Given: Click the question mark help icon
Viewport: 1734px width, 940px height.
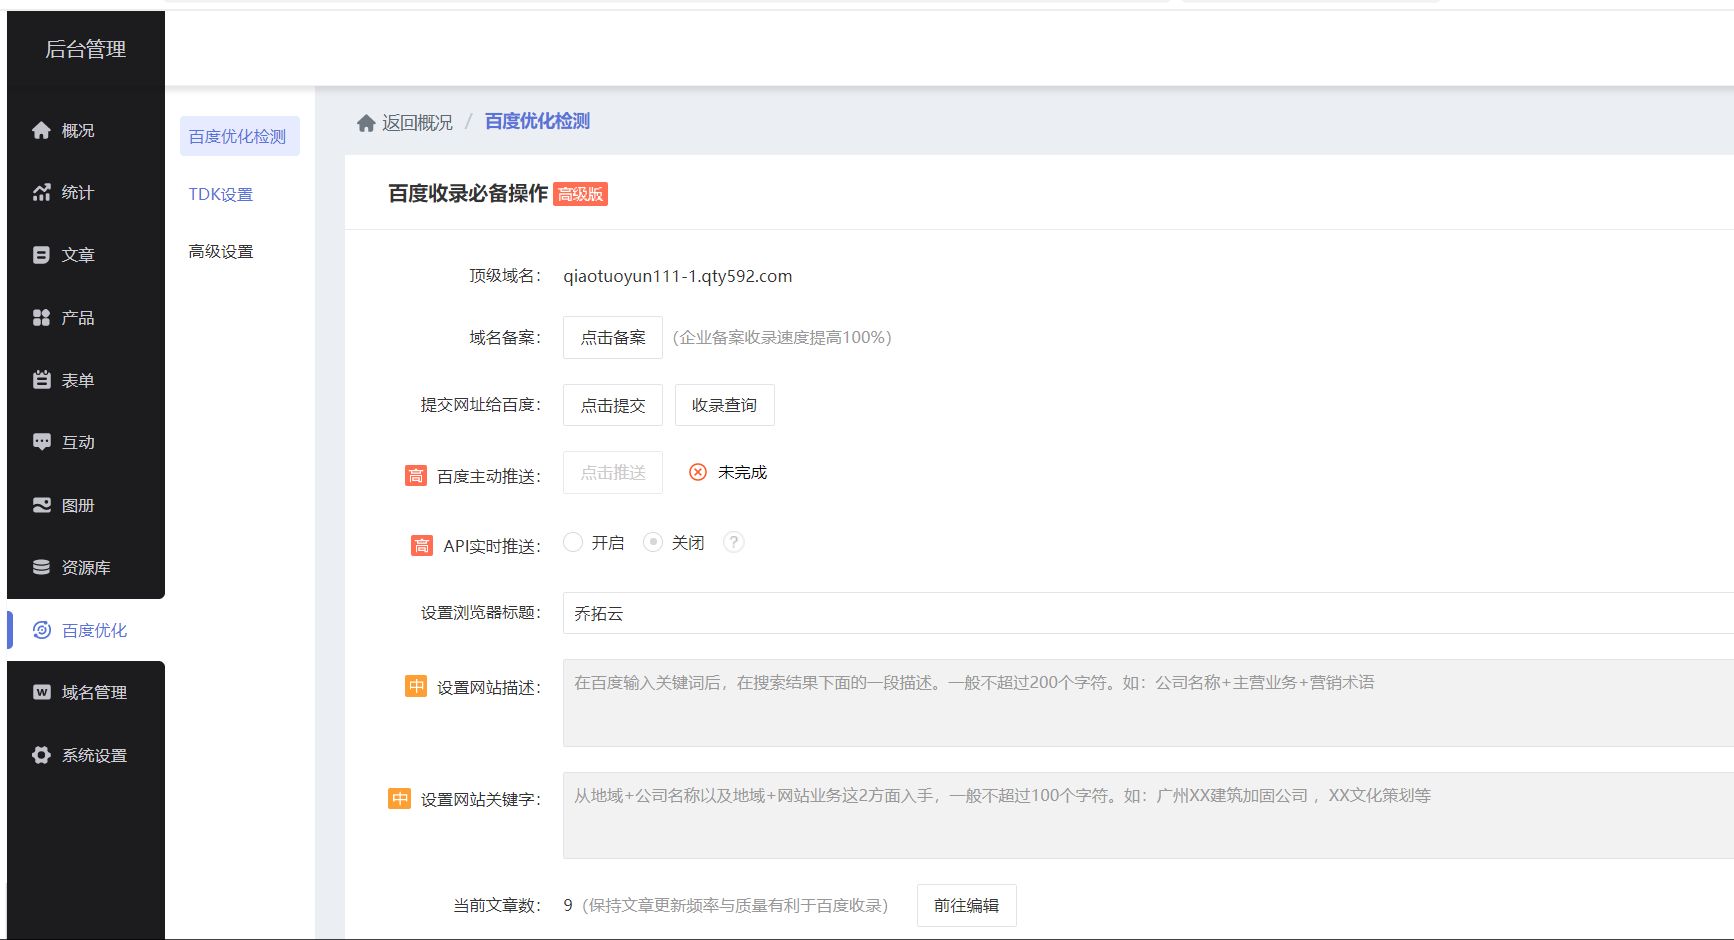Looking at the screenshot, I should tap(734, 542).
